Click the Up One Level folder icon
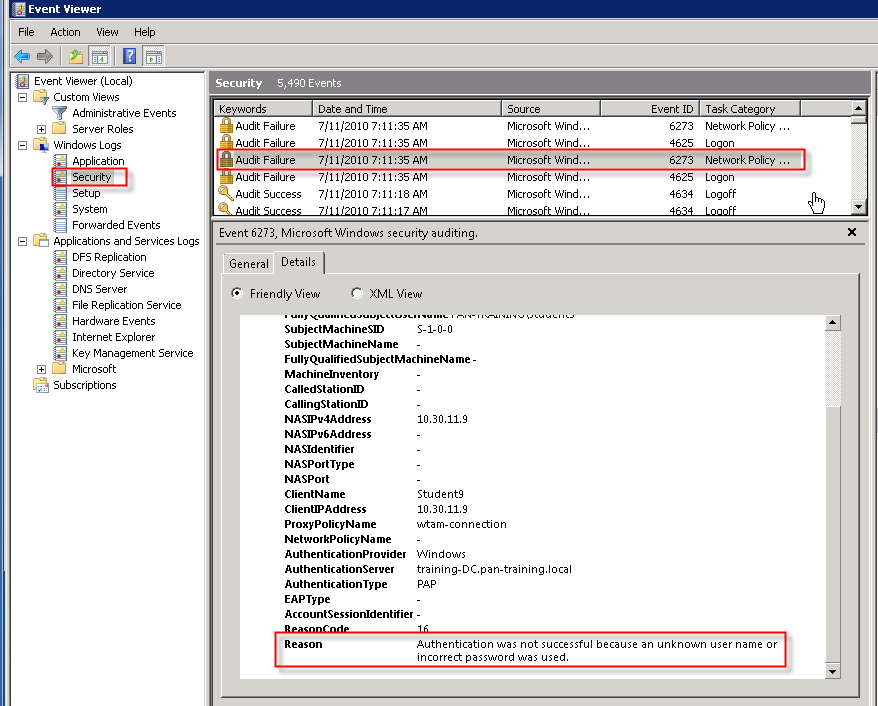 76,56
